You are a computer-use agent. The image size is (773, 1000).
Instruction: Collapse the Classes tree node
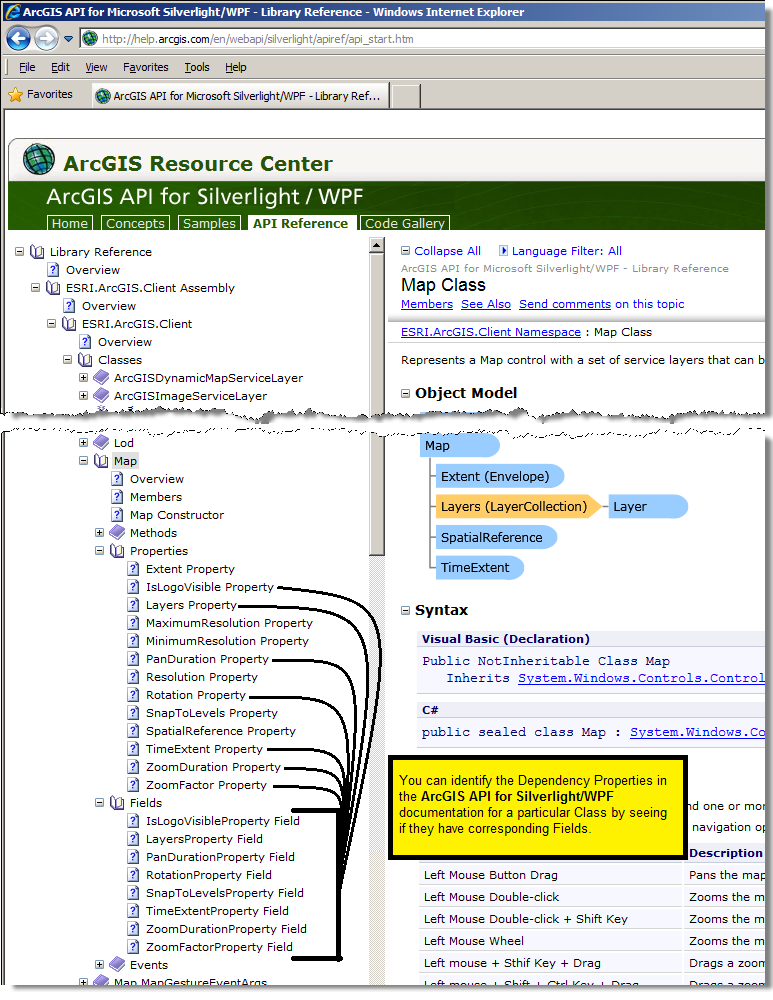(x=68, y=359)
